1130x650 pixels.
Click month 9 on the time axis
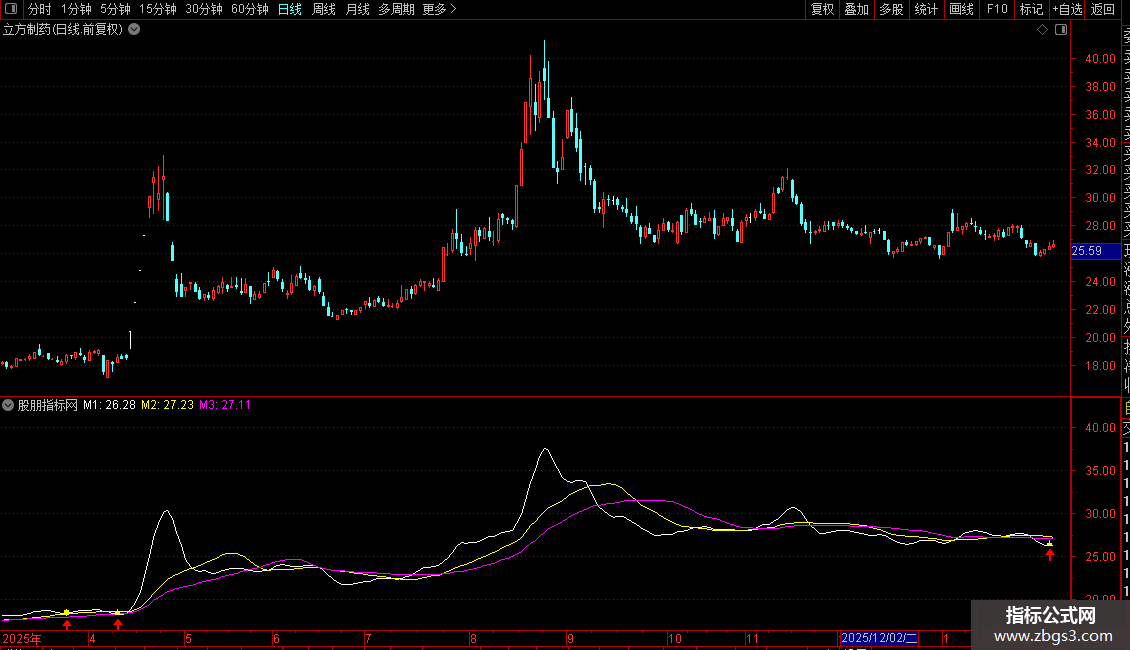pos(570,638)
